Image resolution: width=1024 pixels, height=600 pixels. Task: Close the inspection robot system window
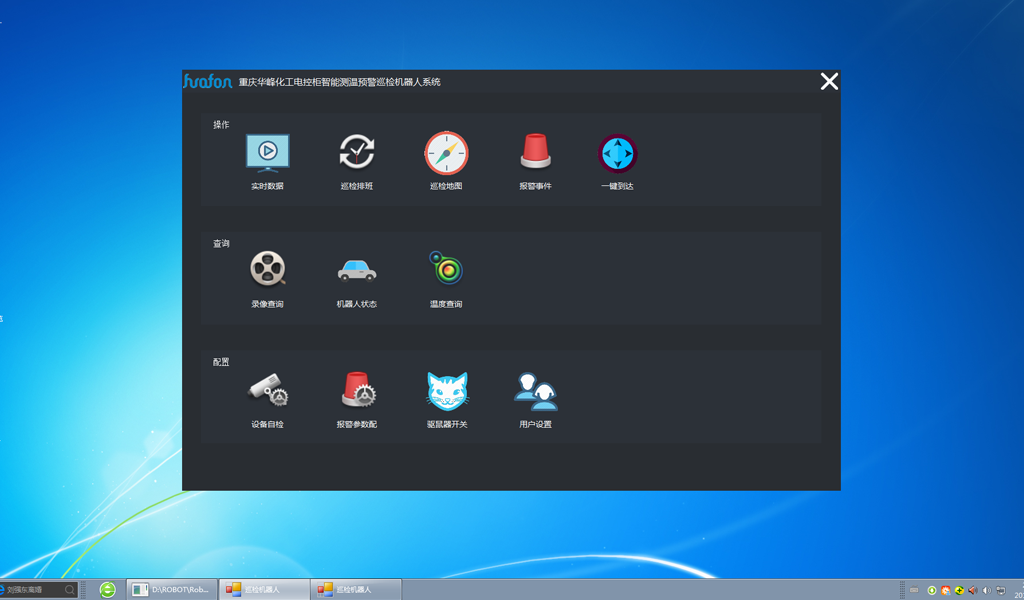pyautogui.click(x=829, y=82)
